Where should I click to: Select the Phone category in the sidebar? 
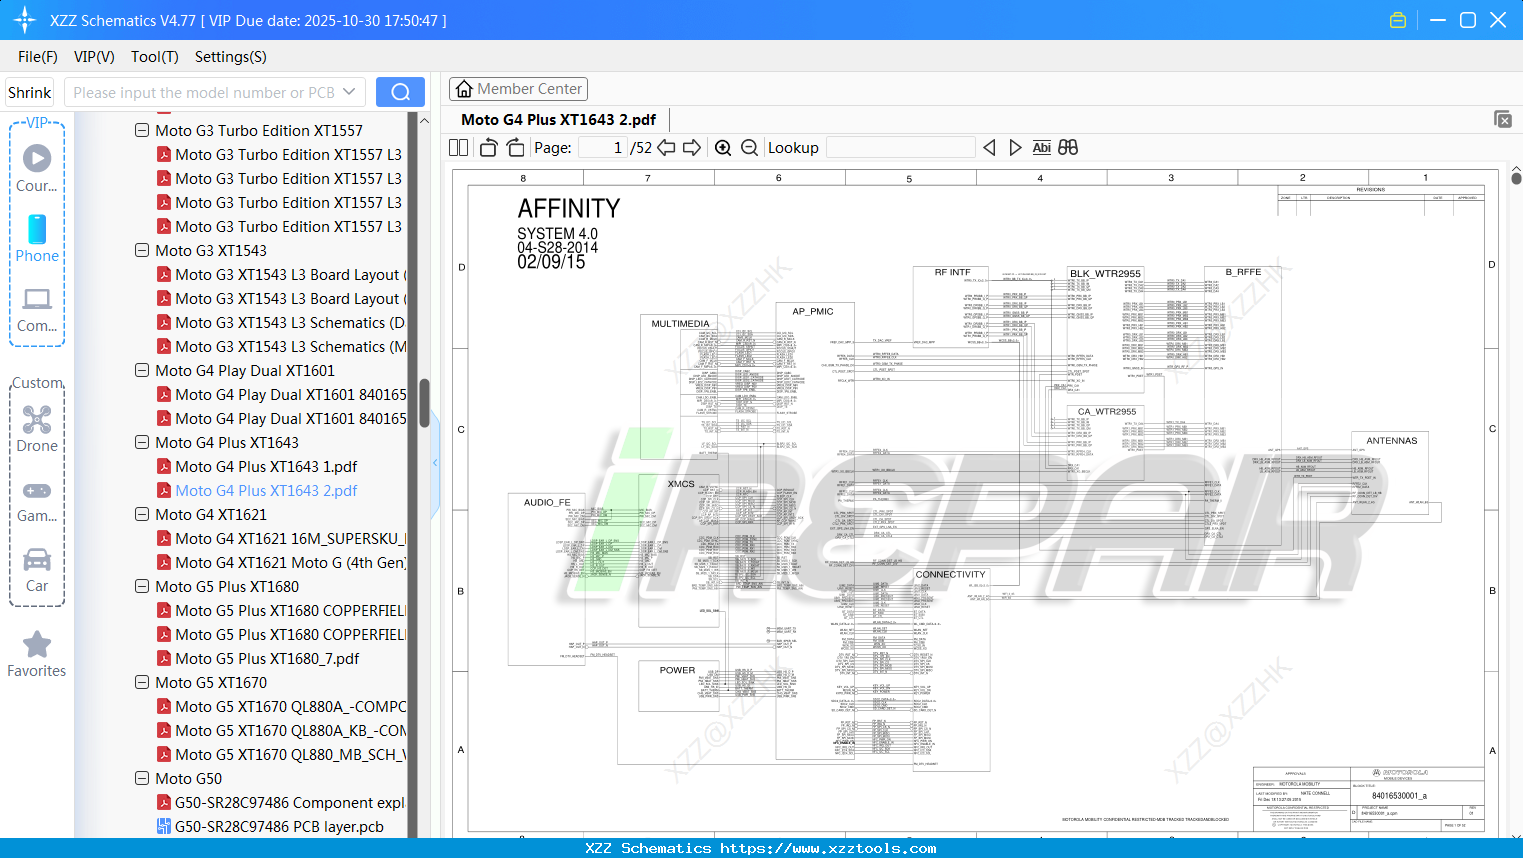(37, 239)
